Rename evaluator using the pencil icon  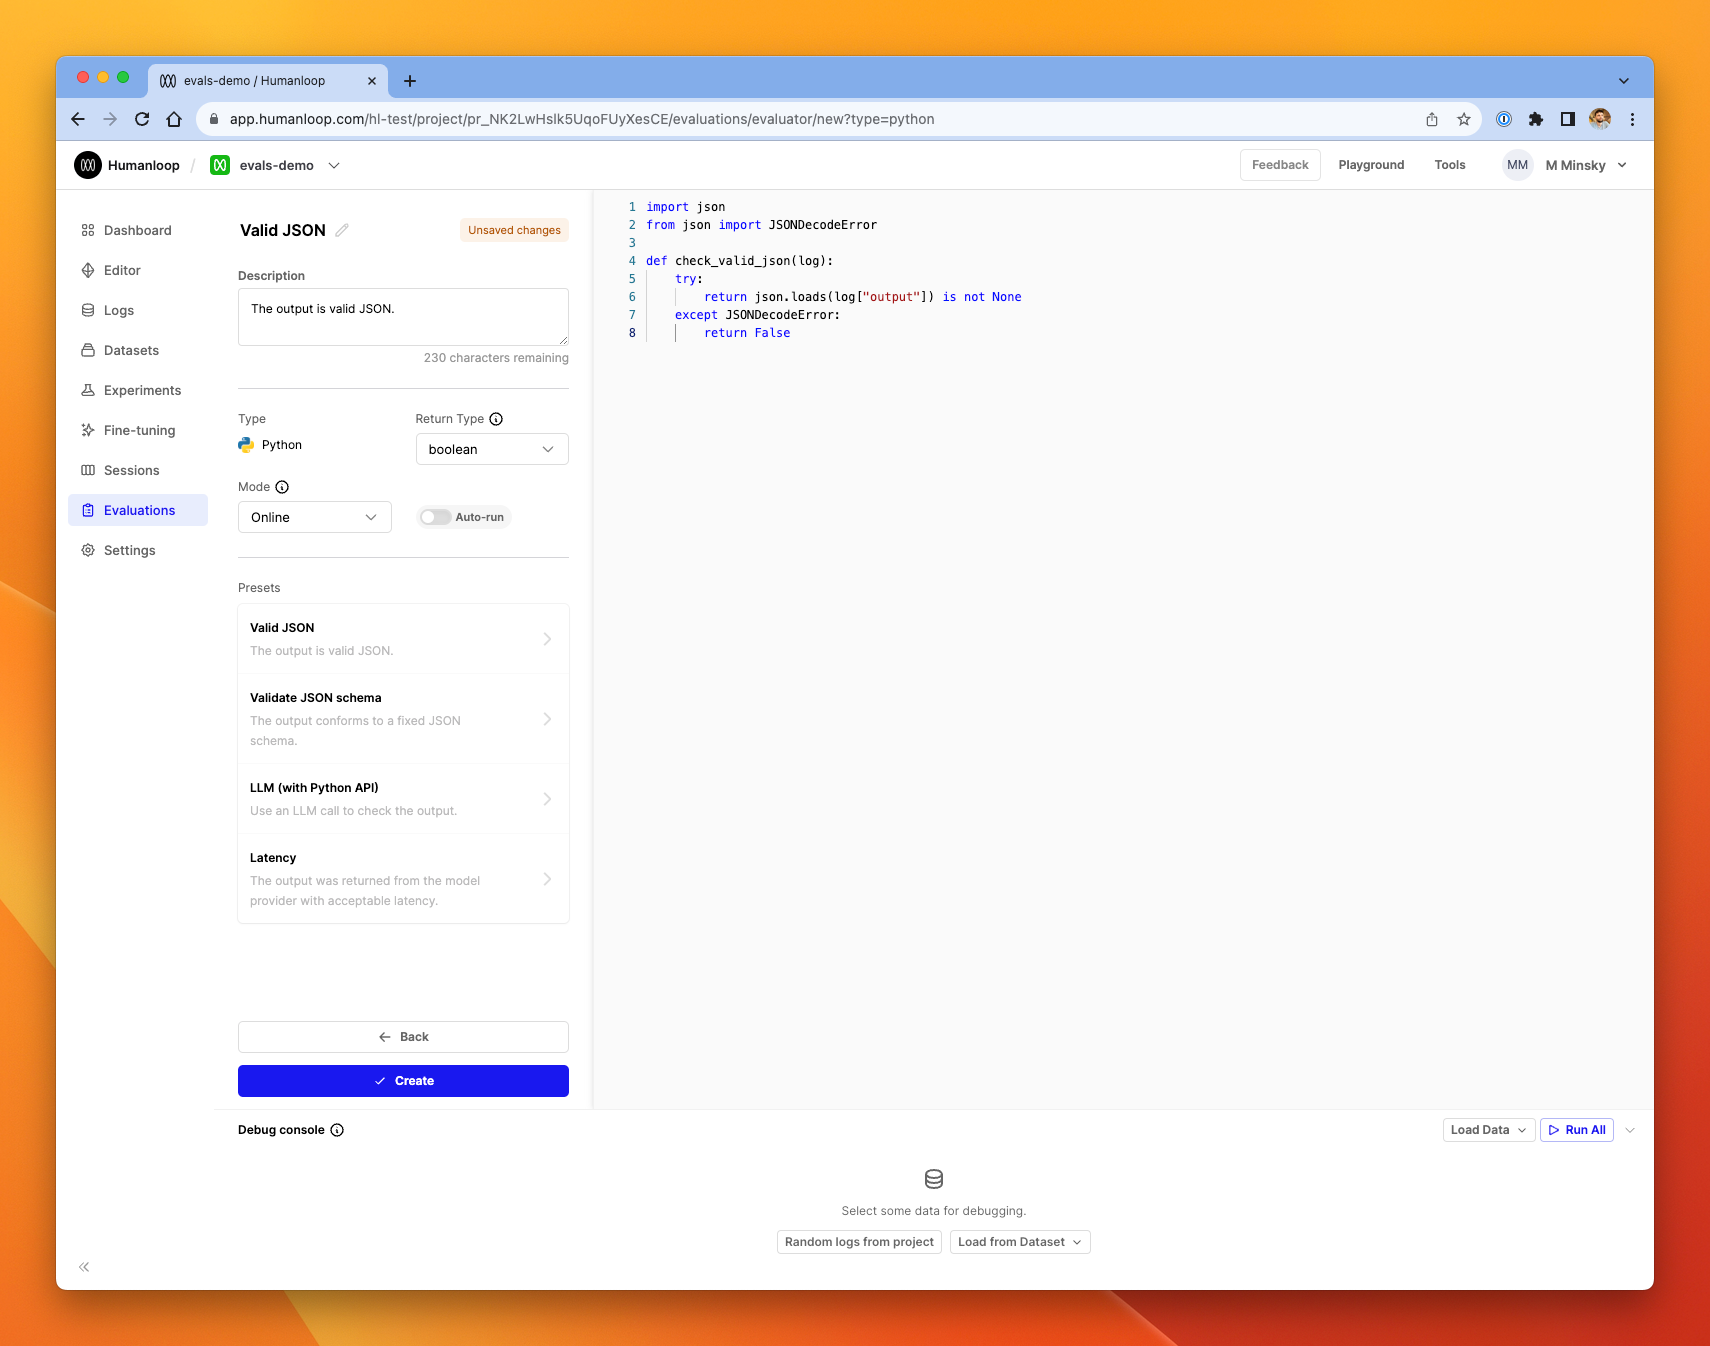tap(341, 230)
